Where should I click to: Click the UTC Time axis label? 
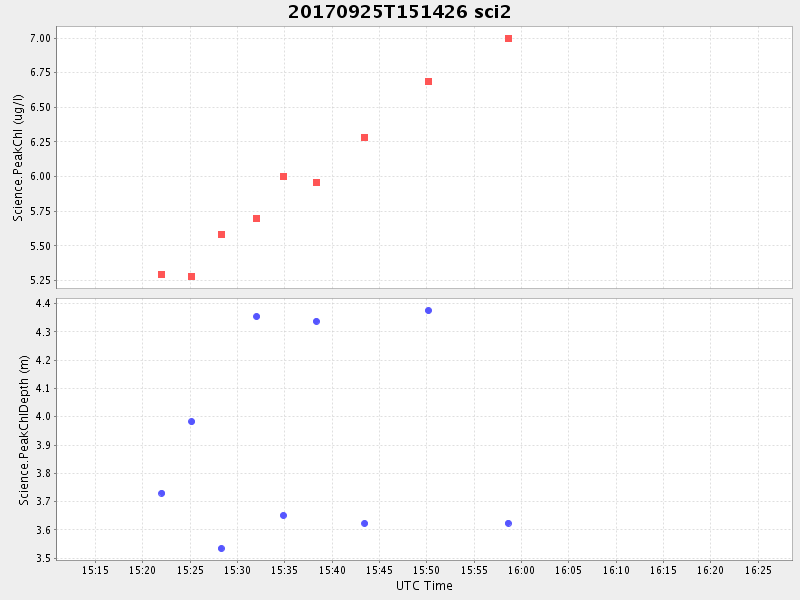(x=424, y=586)
